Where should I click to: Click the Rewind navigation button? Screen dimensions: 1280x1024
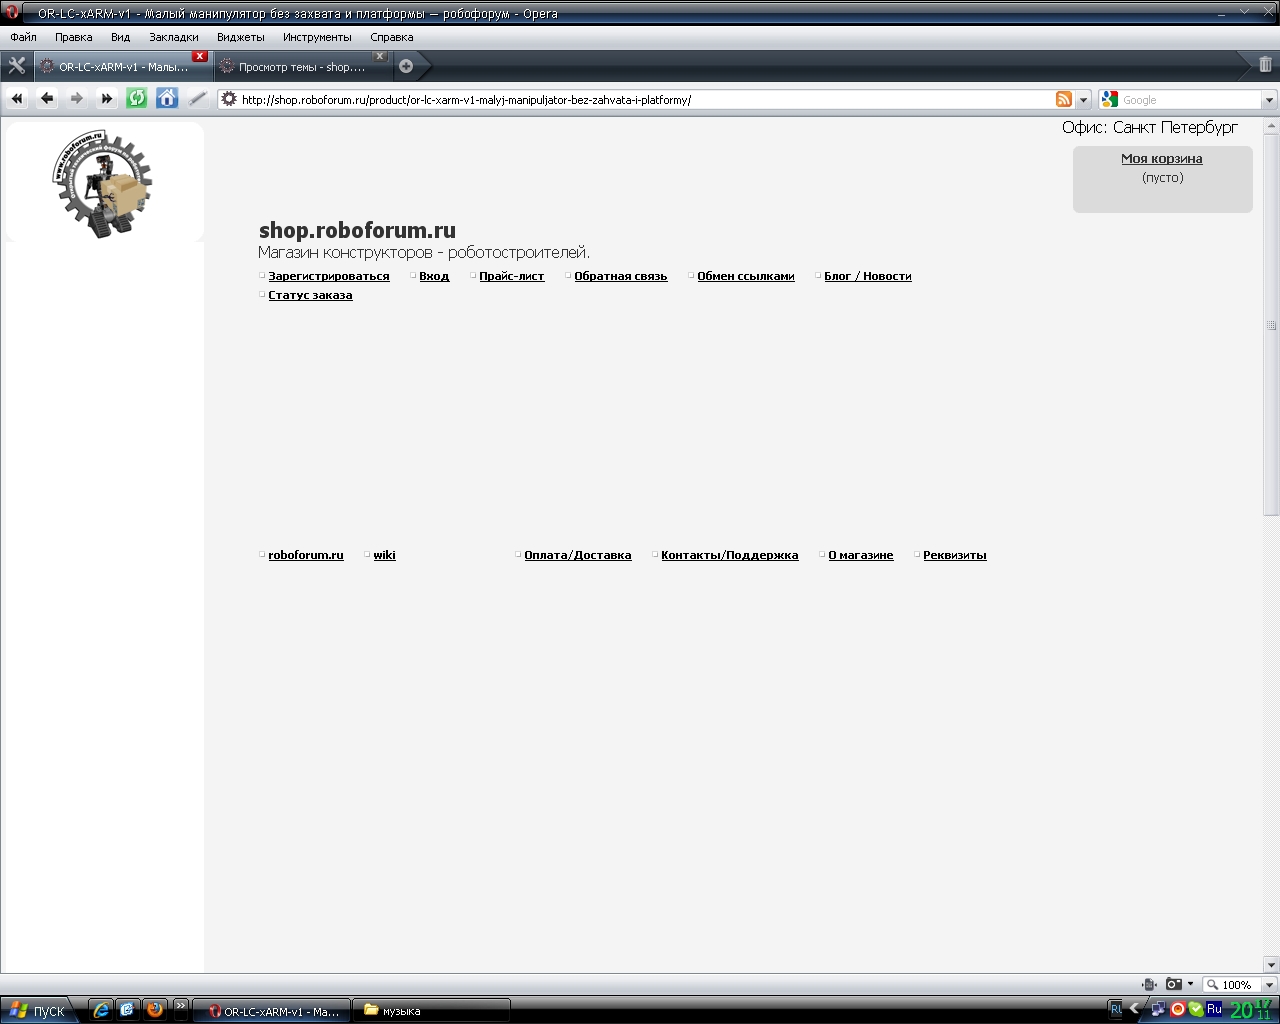(17, 99)
